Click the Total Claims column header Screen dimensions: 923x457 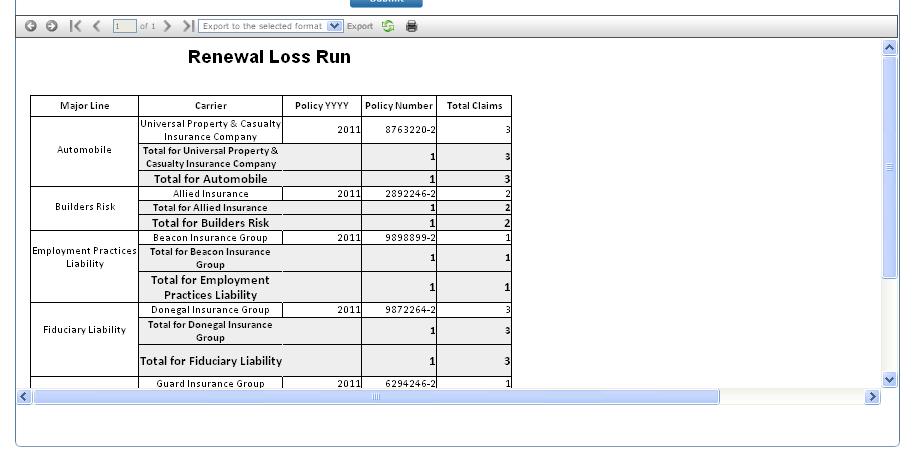[x=474, y=106]
